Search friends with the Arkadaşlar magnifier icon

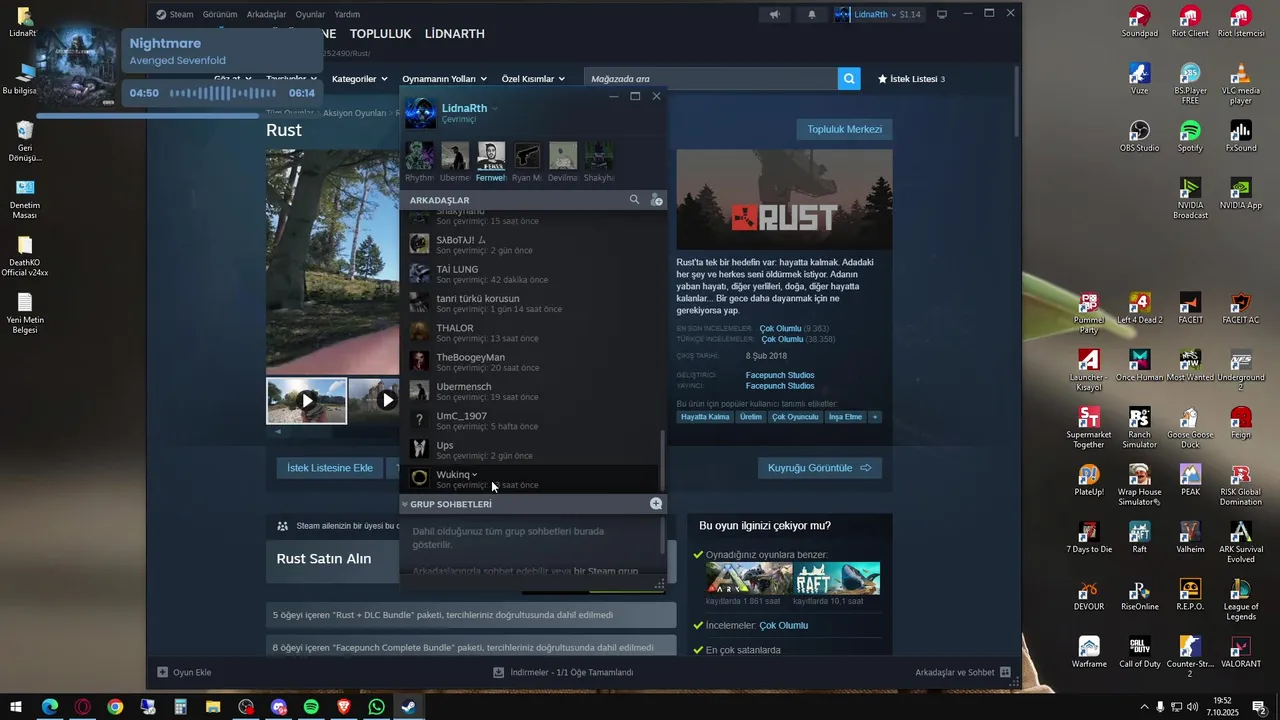(634, 200)
